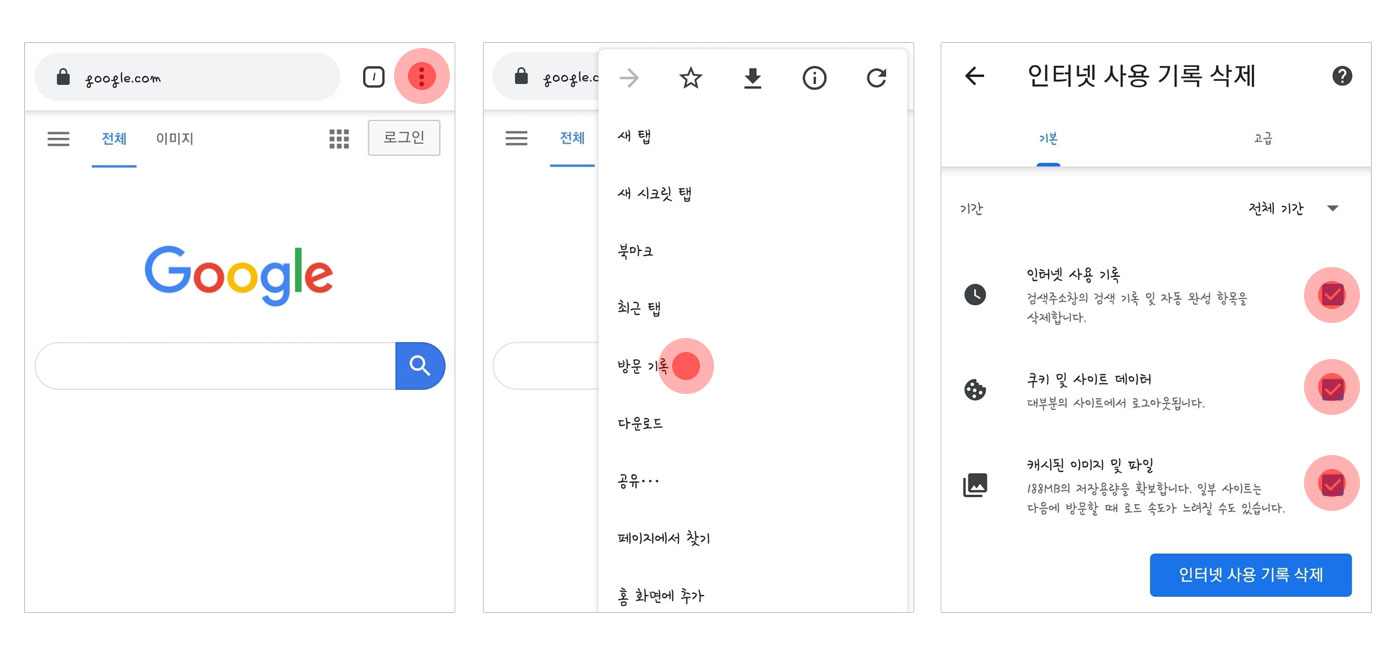The image size is (1400, 655).
Task: Click the 캐시된 이미지 및 파일 row title
Action: [1090, 465]
